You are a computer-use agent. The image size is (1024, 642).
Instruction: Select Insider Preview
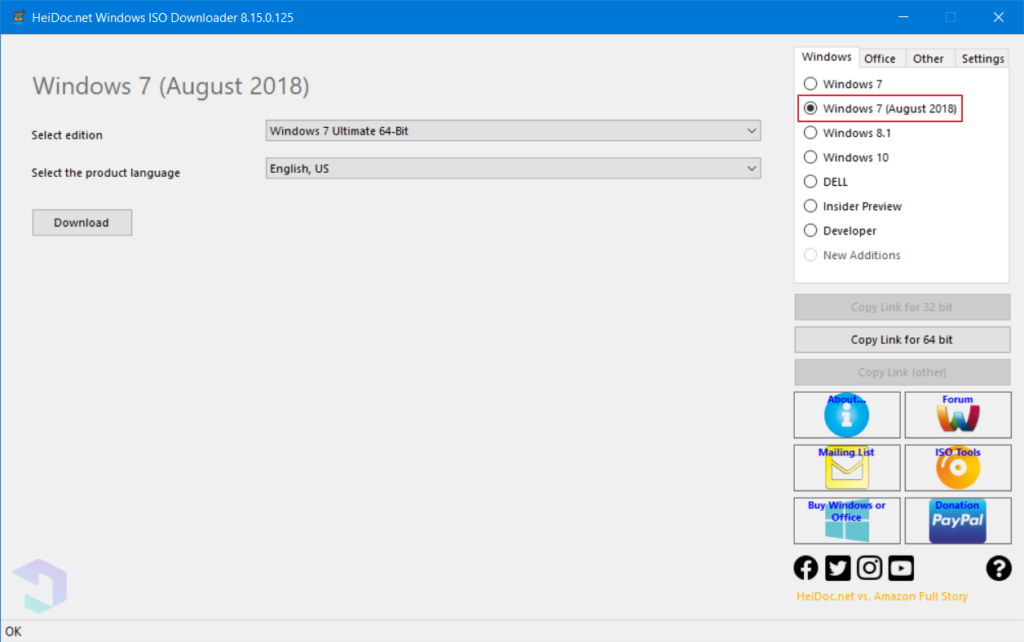(x=810, y=206)
